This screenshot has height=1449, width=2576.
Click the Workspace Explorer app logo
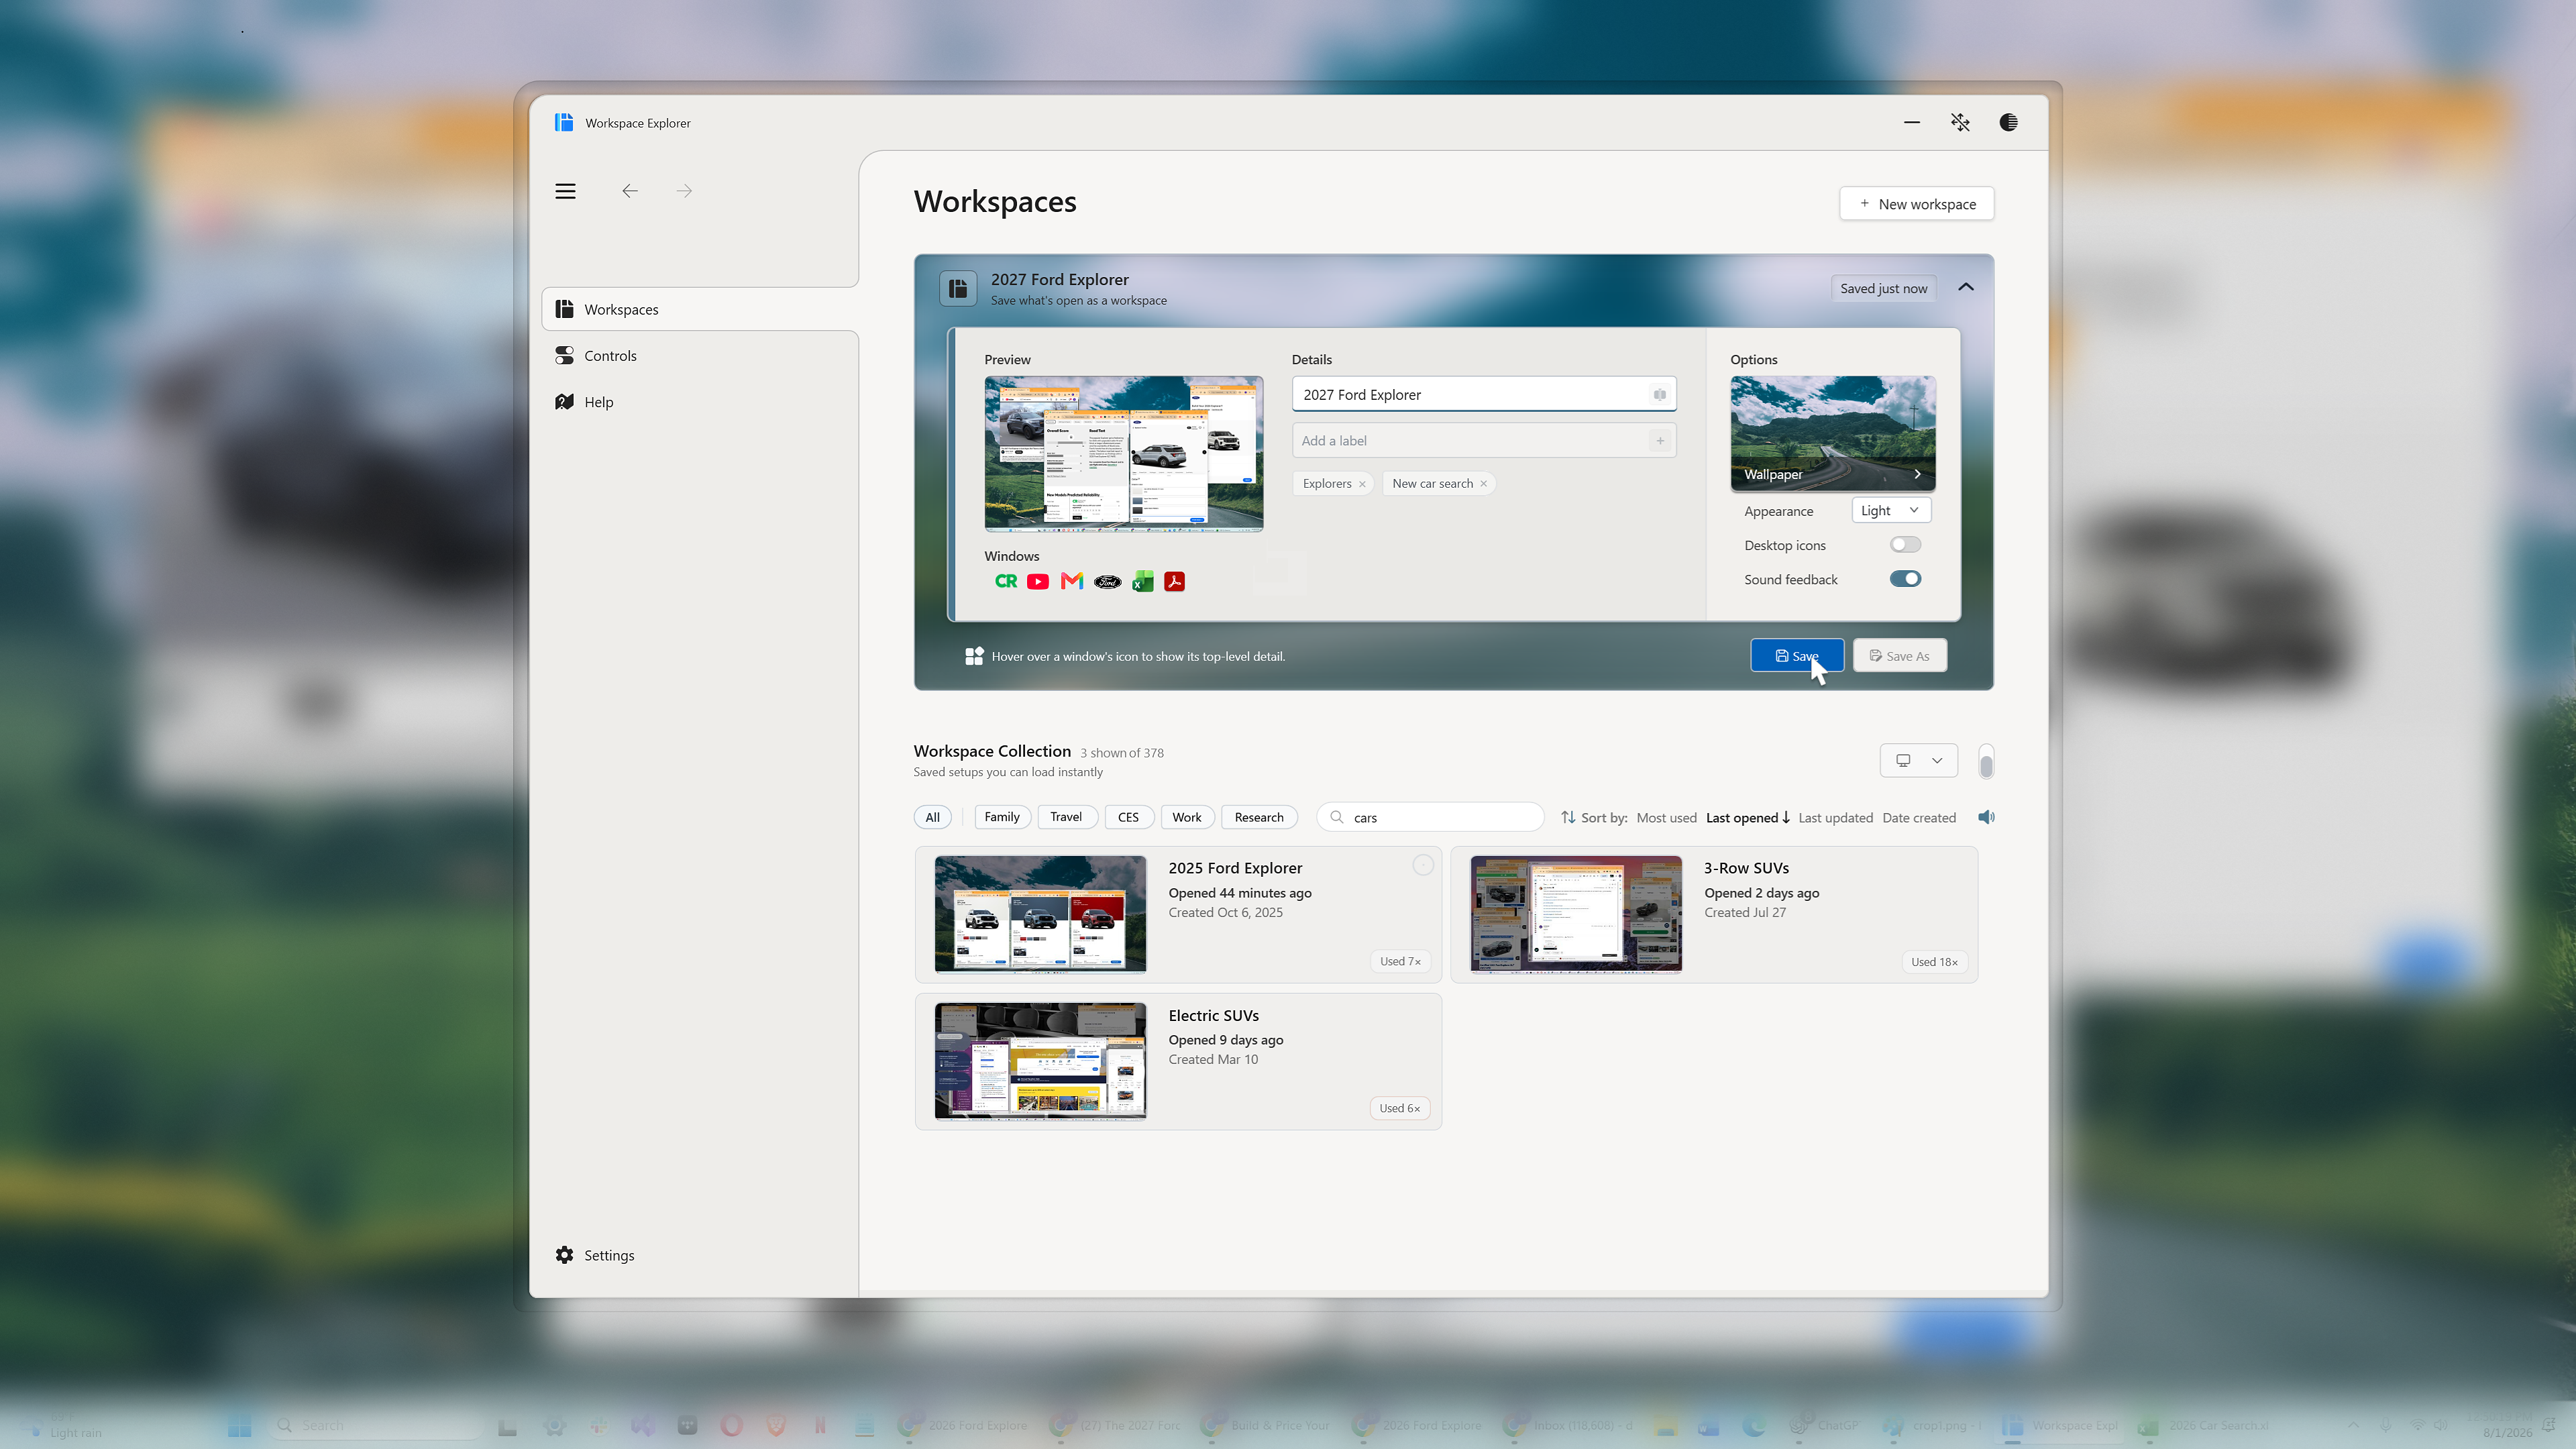(x=564, y=122)
